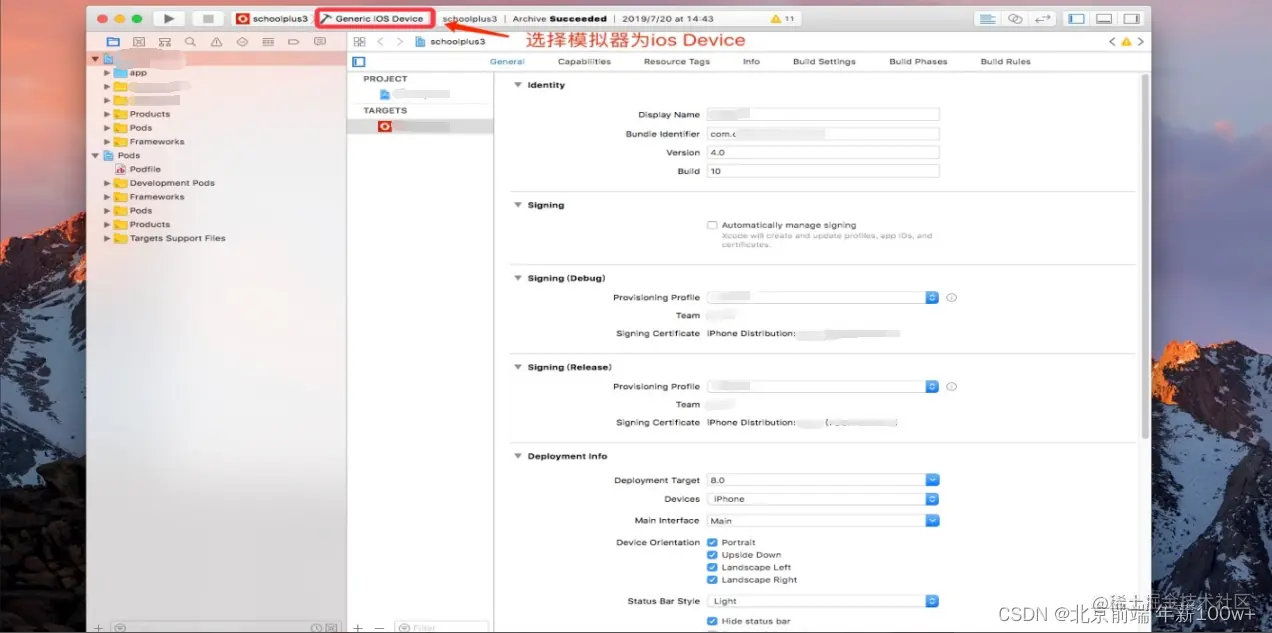
Task: Switch to the Build Phases tab
Action: pos(918,62)
